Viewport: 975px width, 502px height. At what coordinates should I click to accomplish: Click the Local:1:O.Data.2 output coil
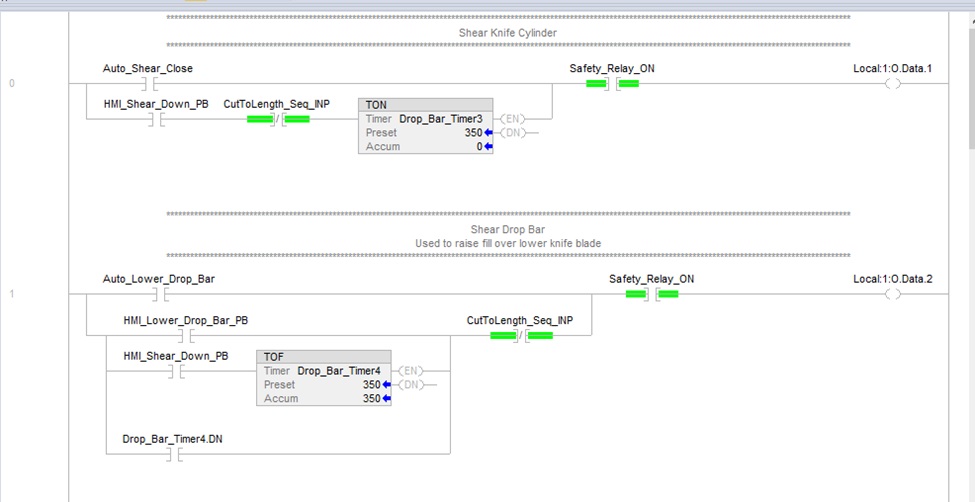tap(892, 294)
